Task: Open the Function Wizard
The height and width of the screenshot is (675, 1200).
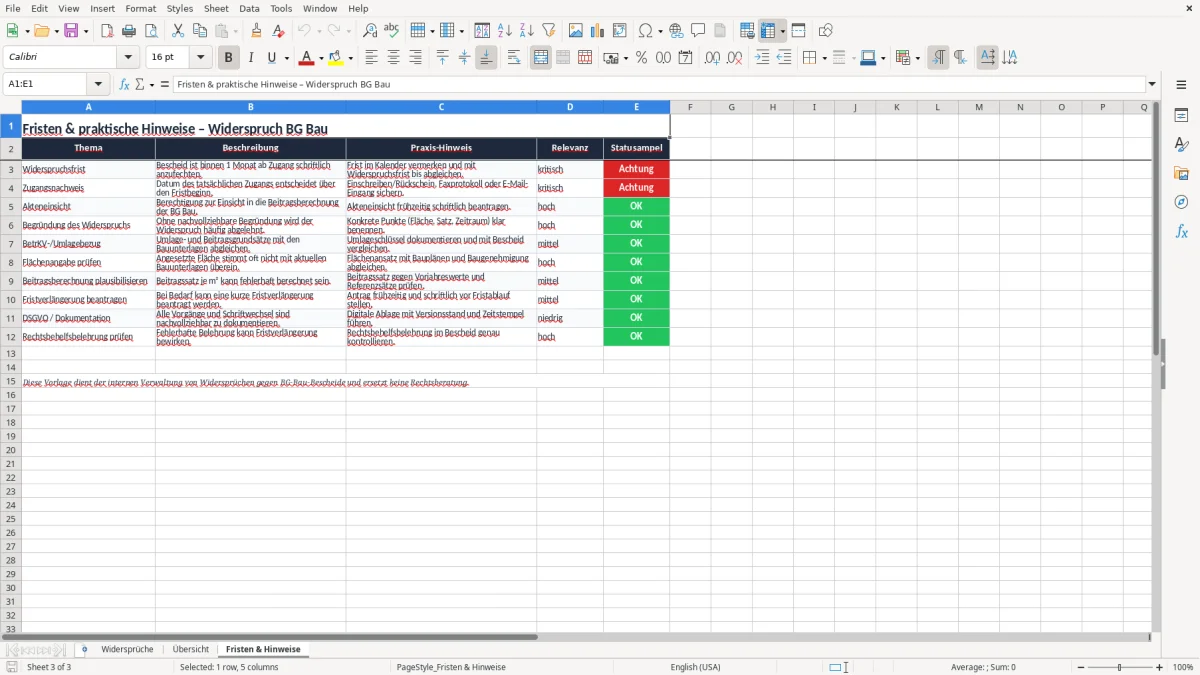Action: tap(124, 85)
